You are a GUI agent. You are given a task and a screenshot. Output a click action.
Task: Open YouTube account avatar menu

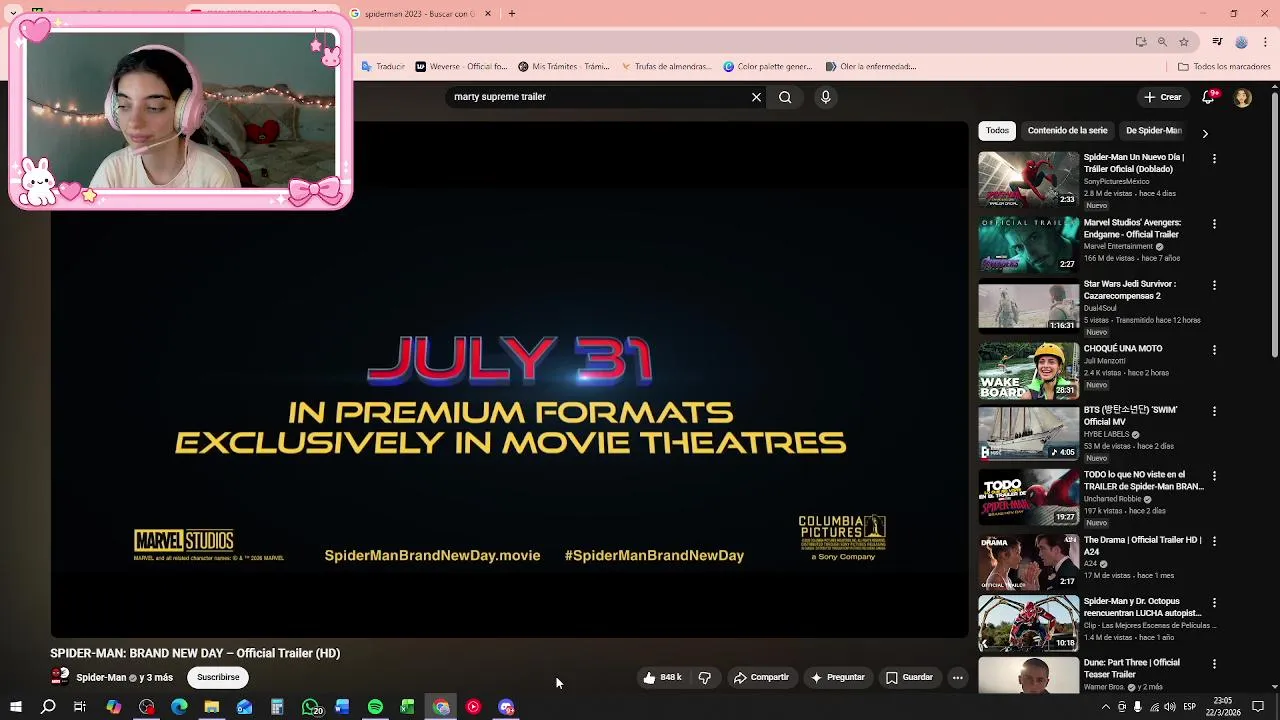[x=1242, y=97]
